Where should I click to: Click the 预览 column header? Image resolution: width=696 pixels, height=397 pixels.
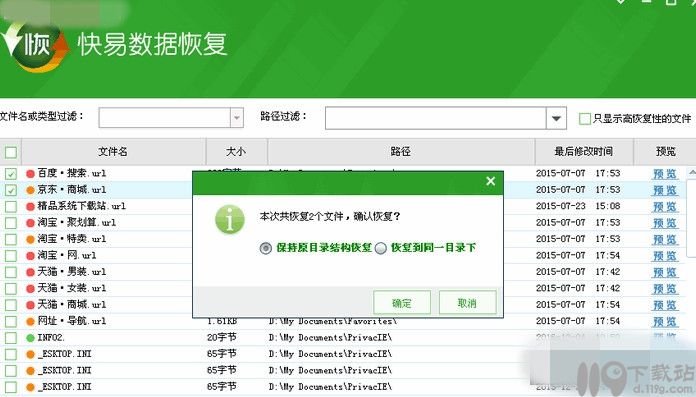665,151
